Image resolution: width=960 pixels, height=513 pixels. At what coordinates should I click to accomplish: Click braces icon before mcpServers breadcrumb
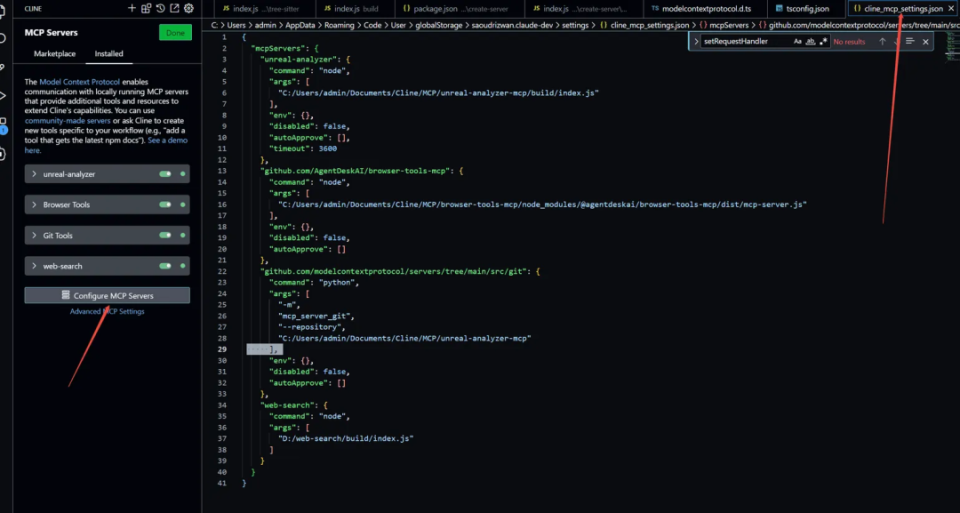(703, 25)
